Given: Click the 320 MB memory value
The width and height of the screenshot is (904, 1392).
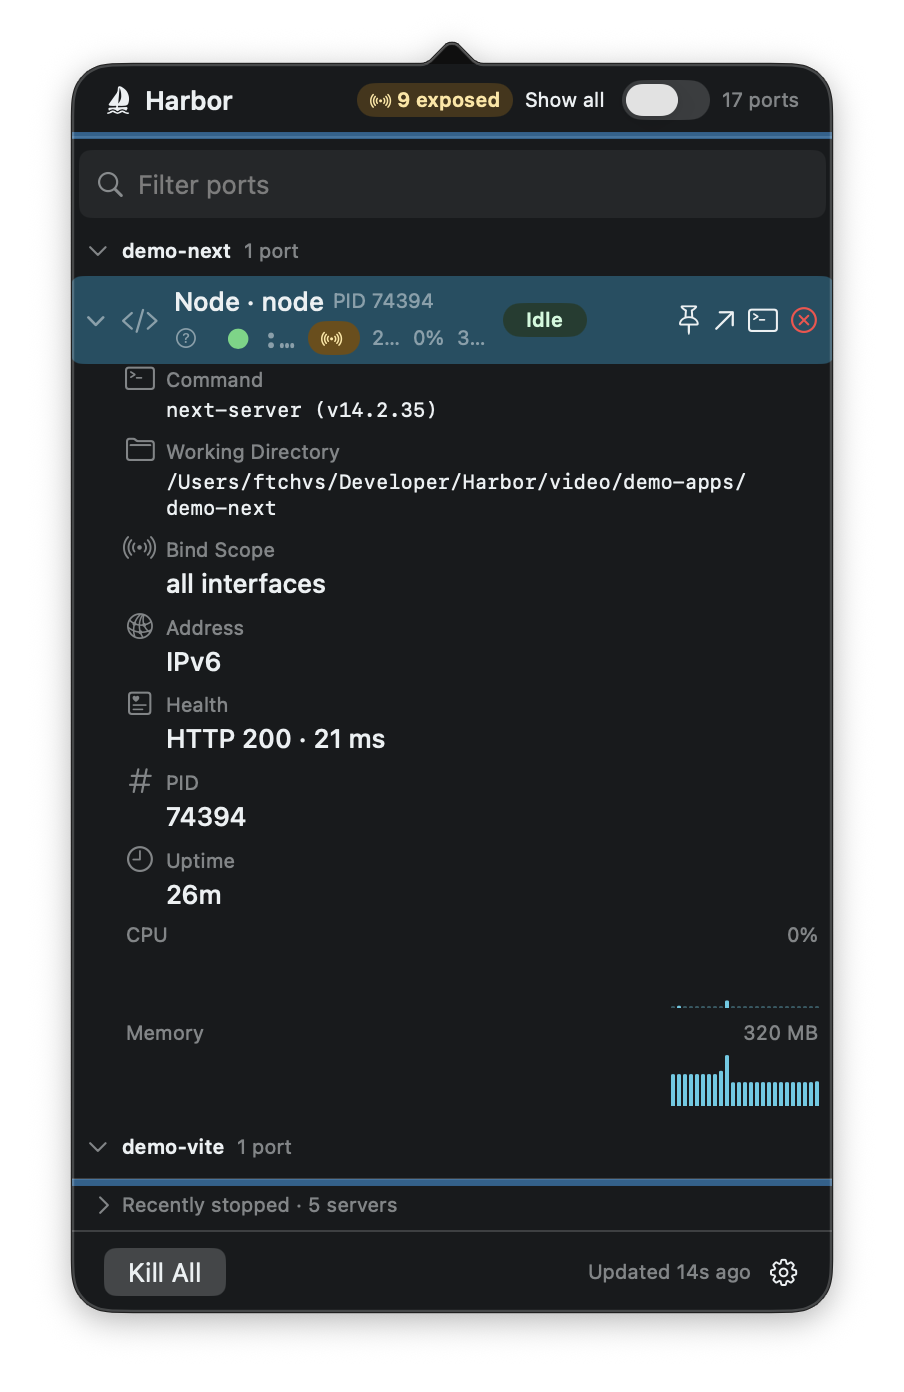Looking at the screenshot, I should tap(780, 1033).
